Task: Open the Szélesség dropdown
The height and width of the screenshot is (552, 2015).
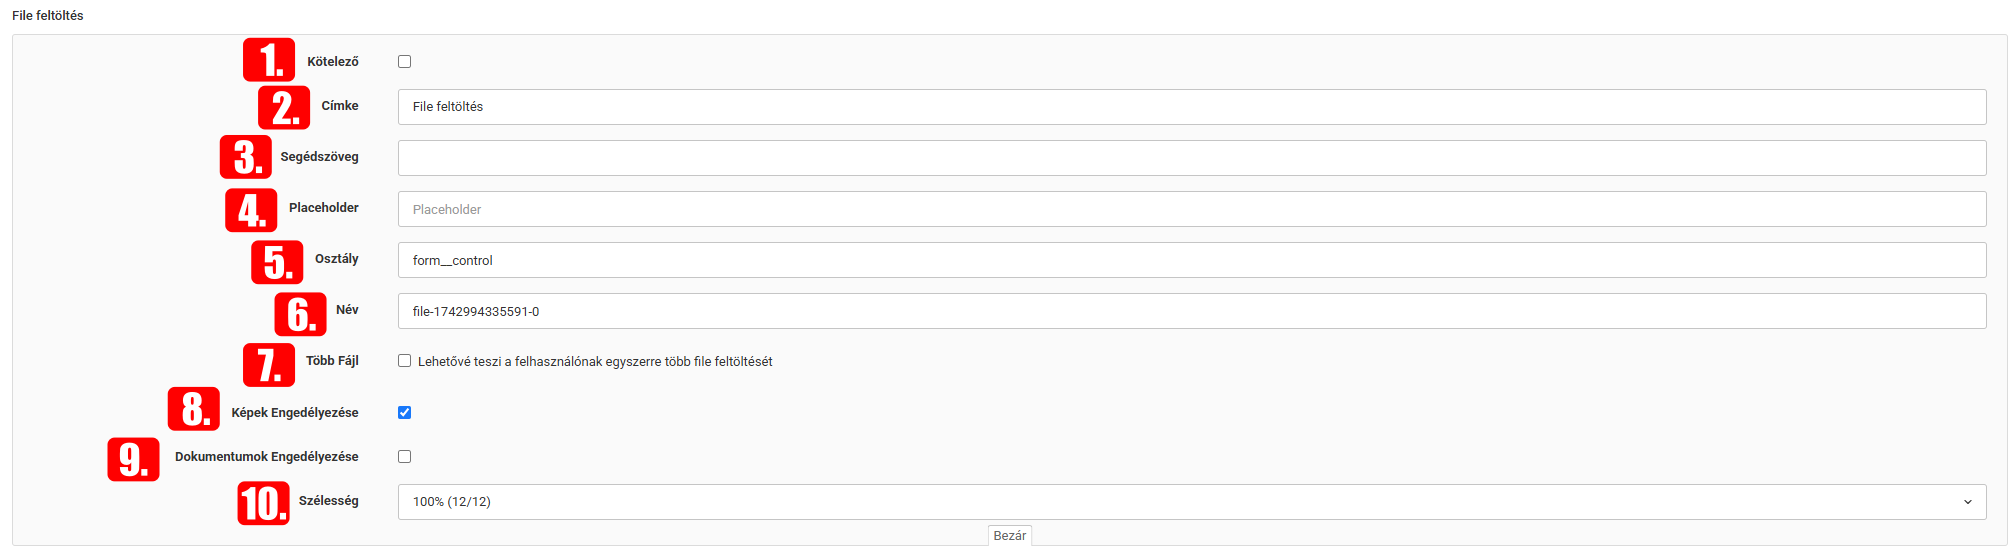Action: [x=1190, y=502]
